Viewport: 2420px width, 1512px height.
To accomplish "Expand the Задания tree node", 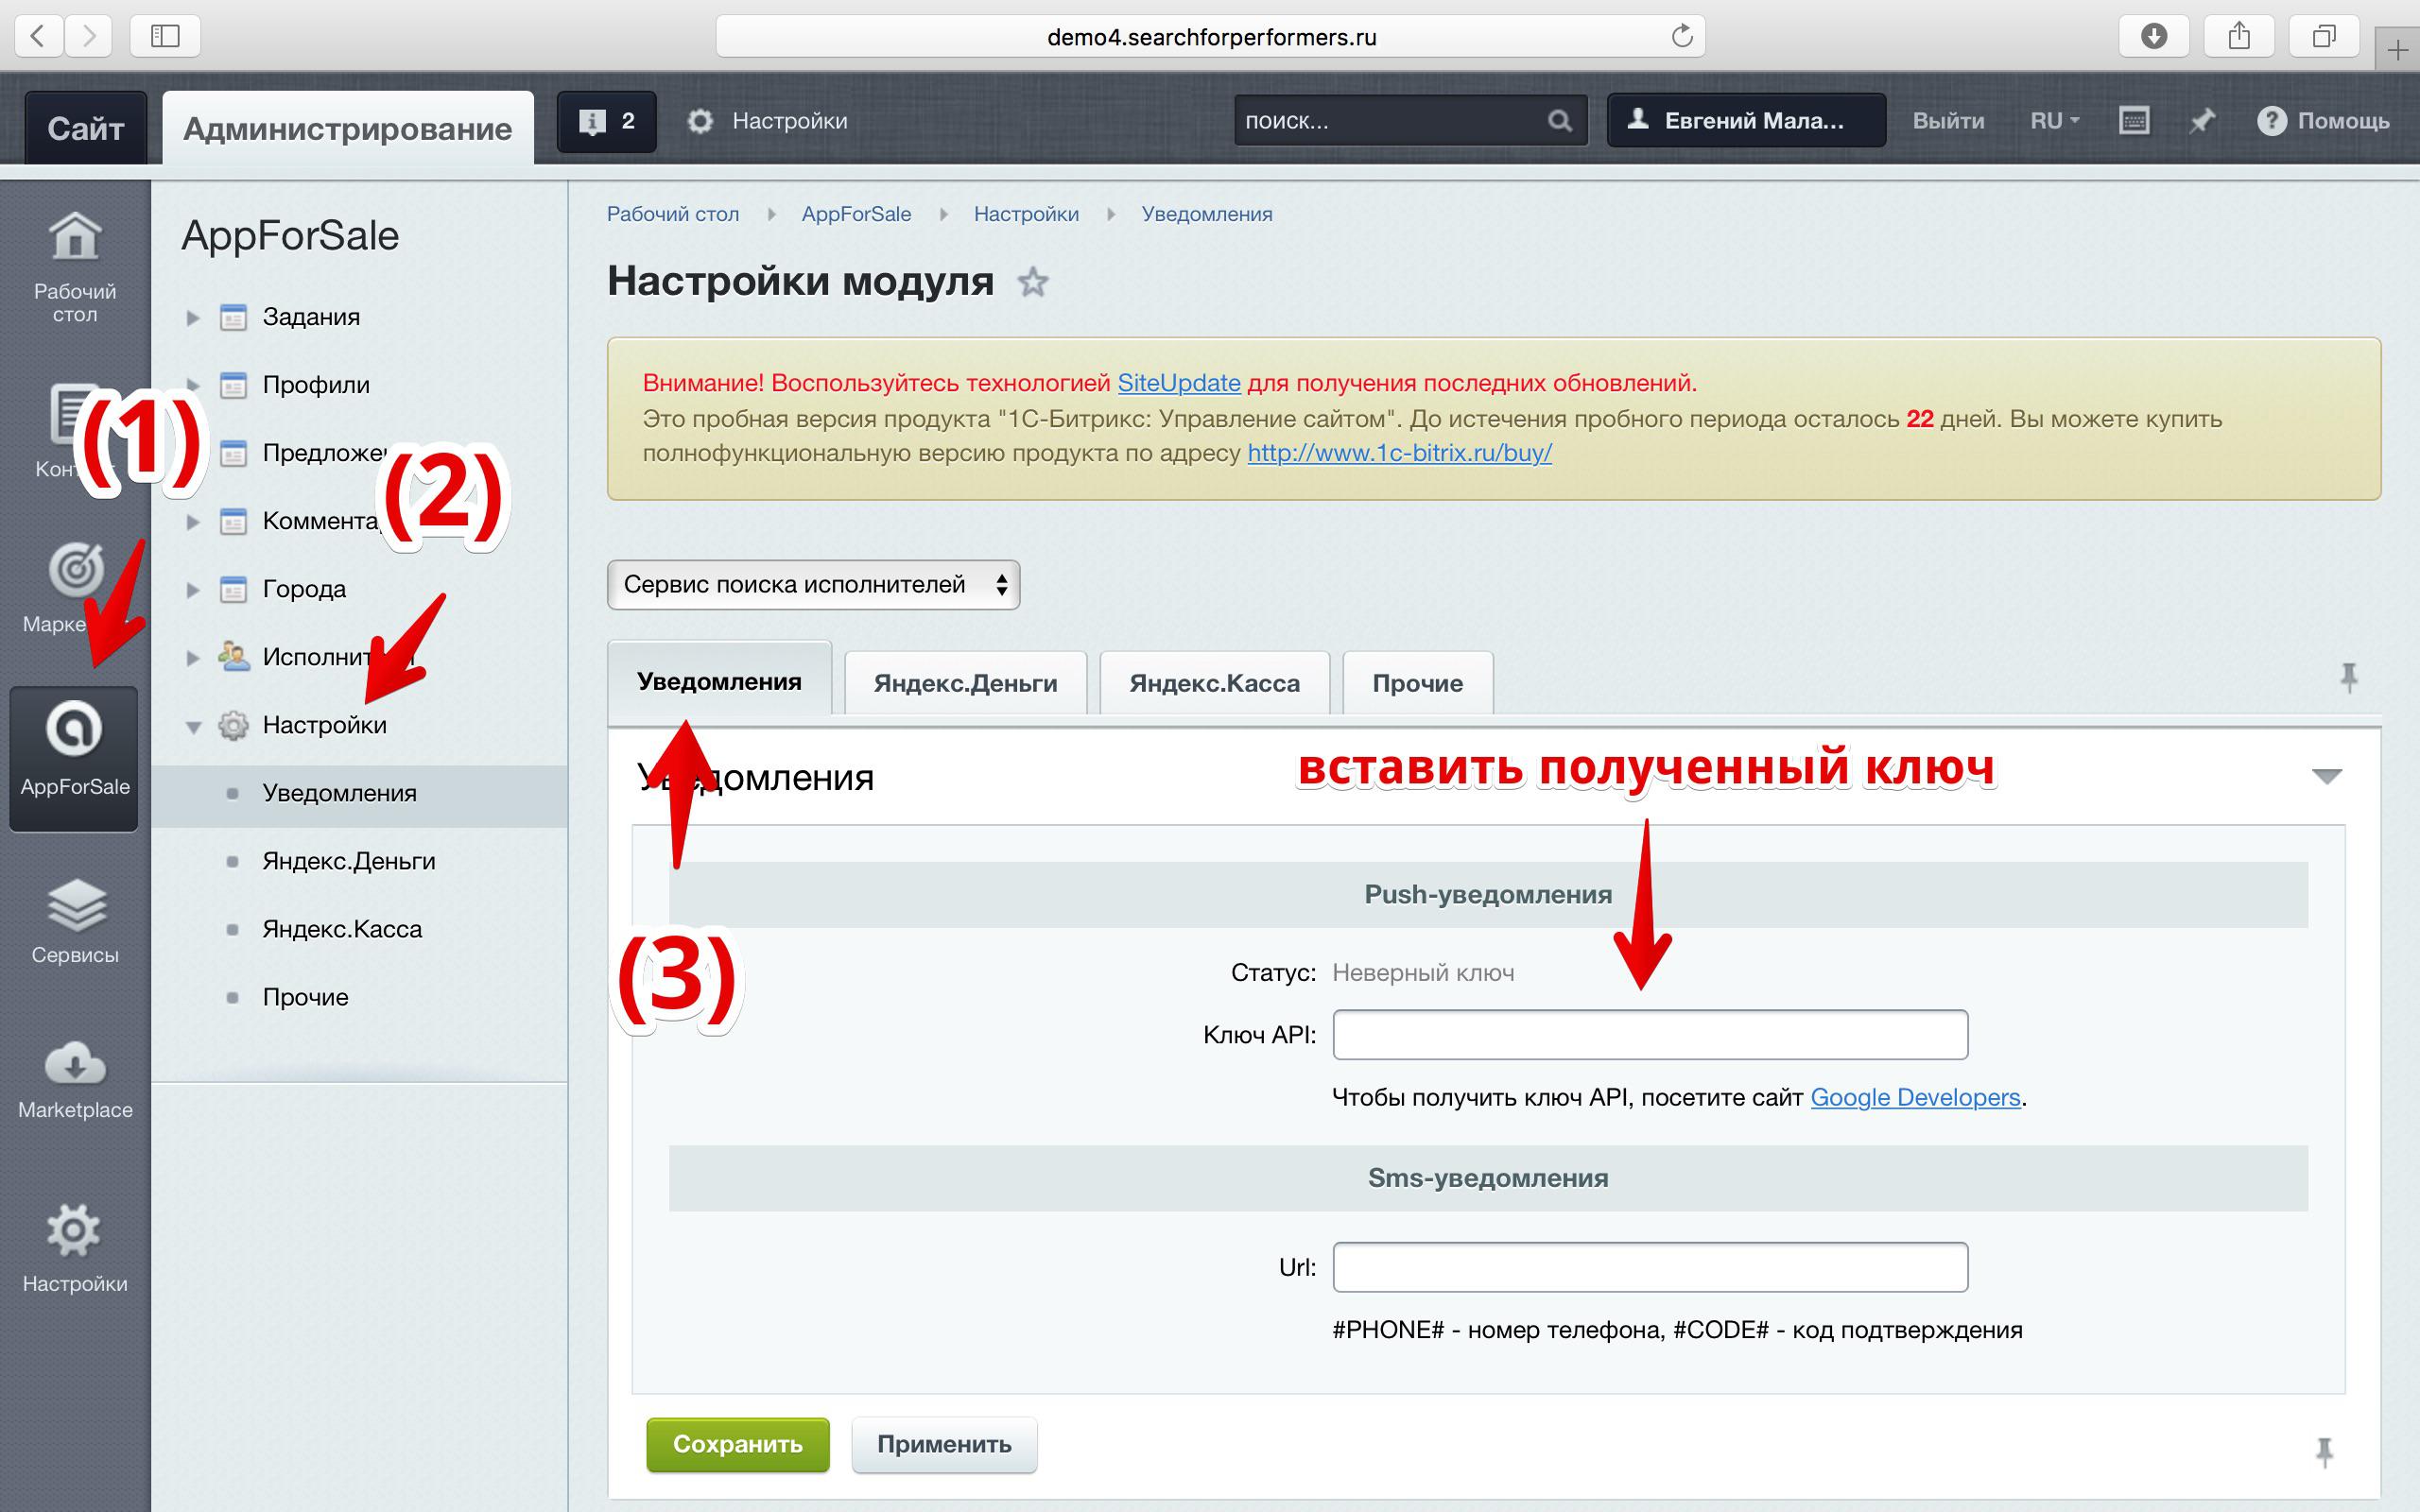I will 193,318.
